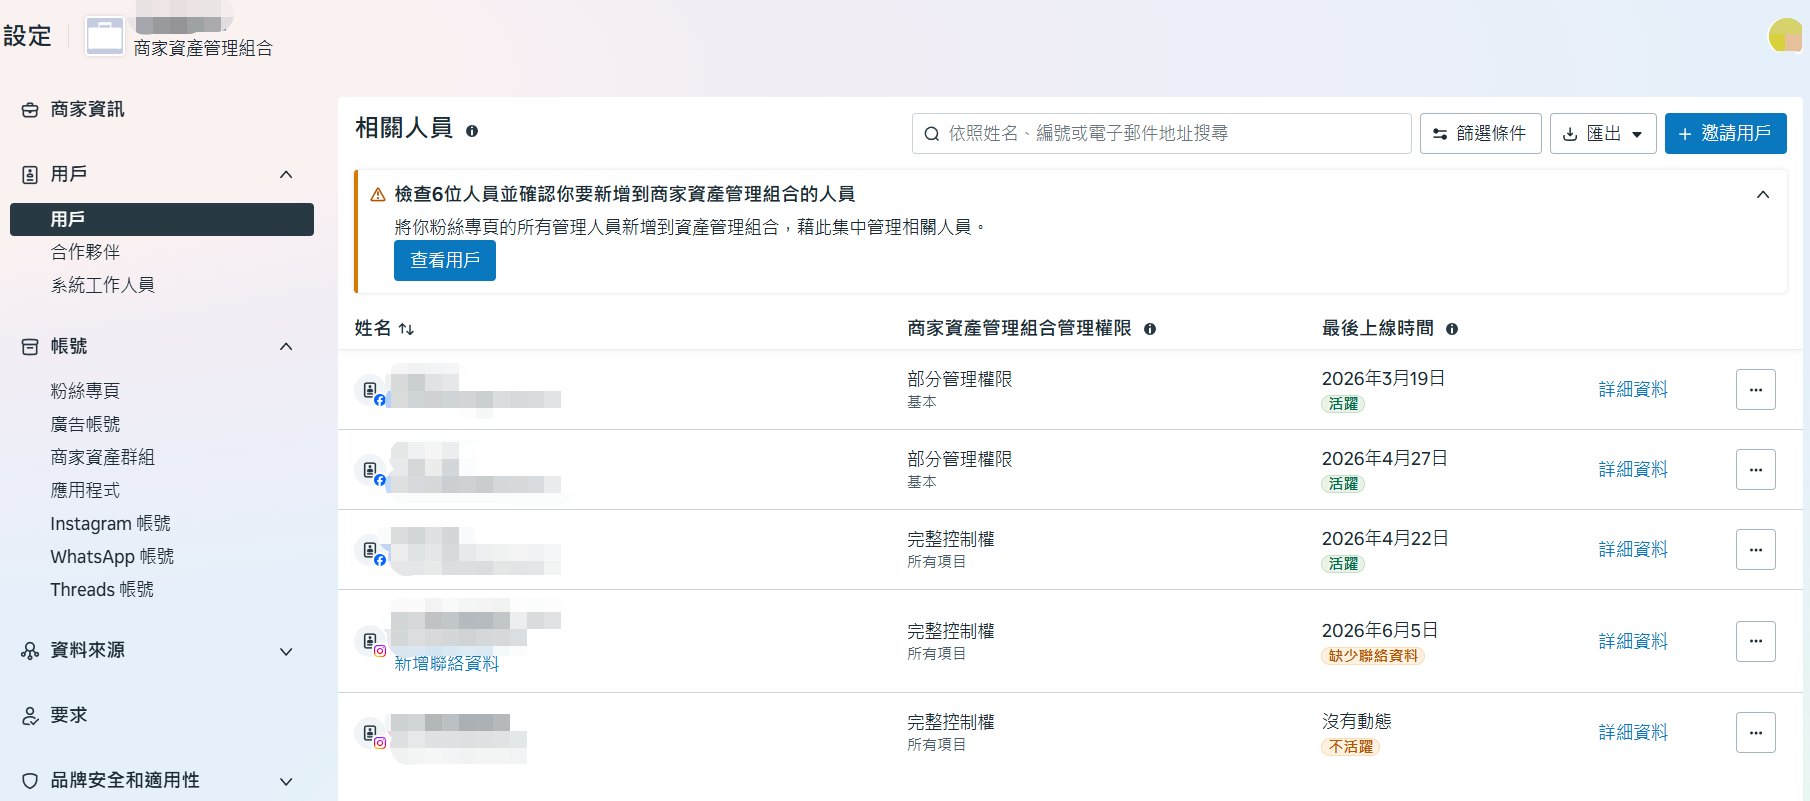Click the 商家資訊 briefcase icon
The image size is (1810, 801).
click(30, 110)
